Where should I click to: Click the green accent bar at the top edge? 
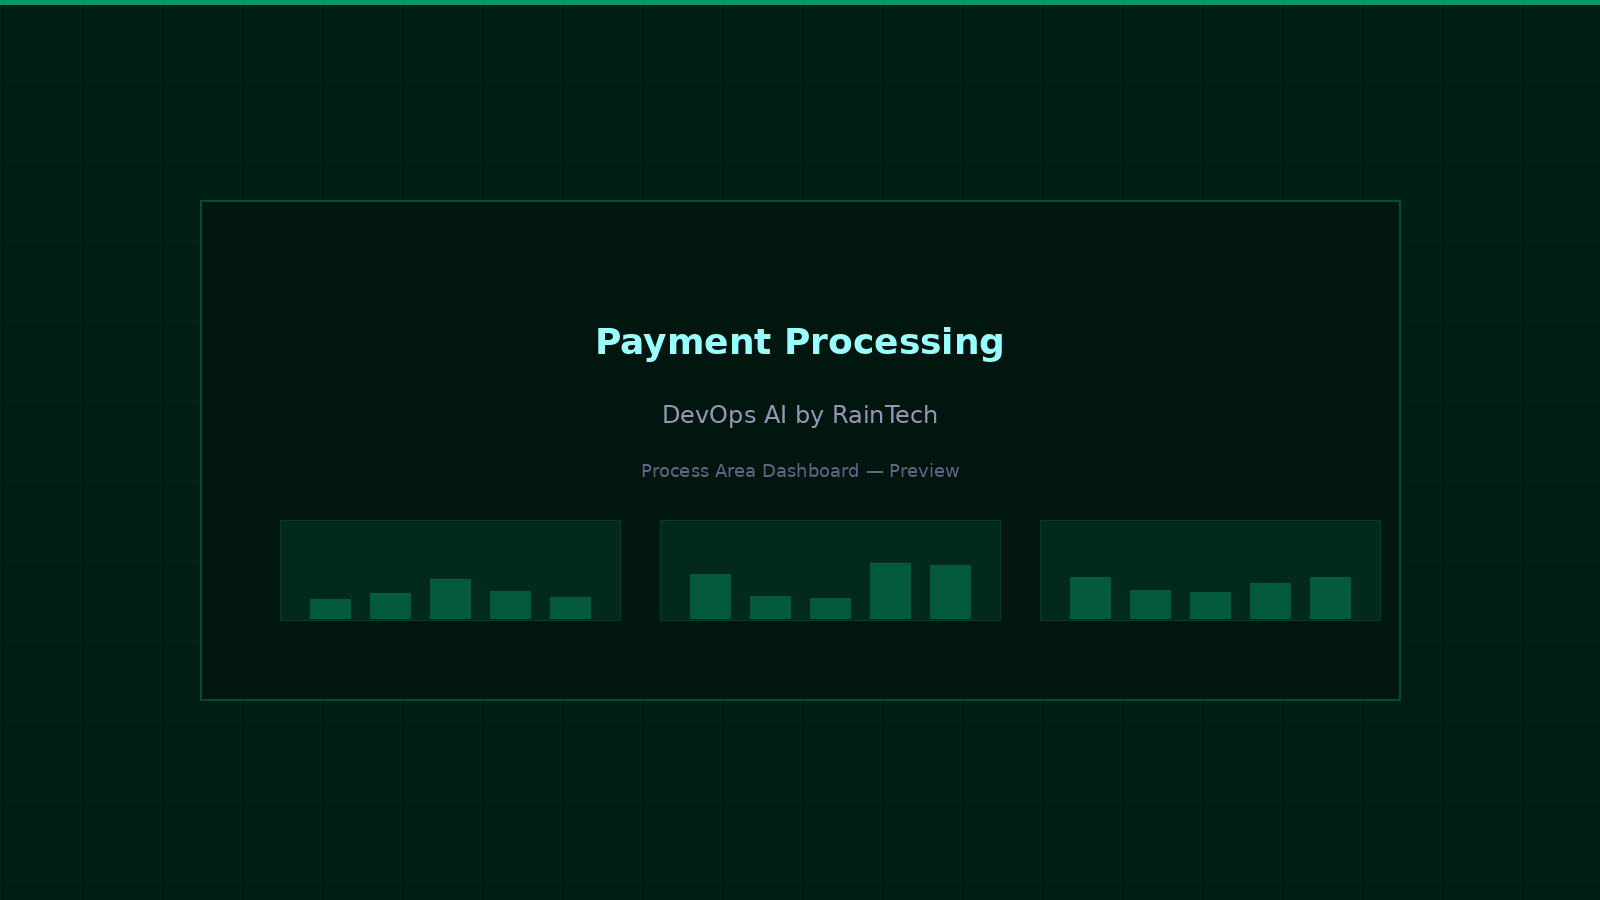pos(800,3)
